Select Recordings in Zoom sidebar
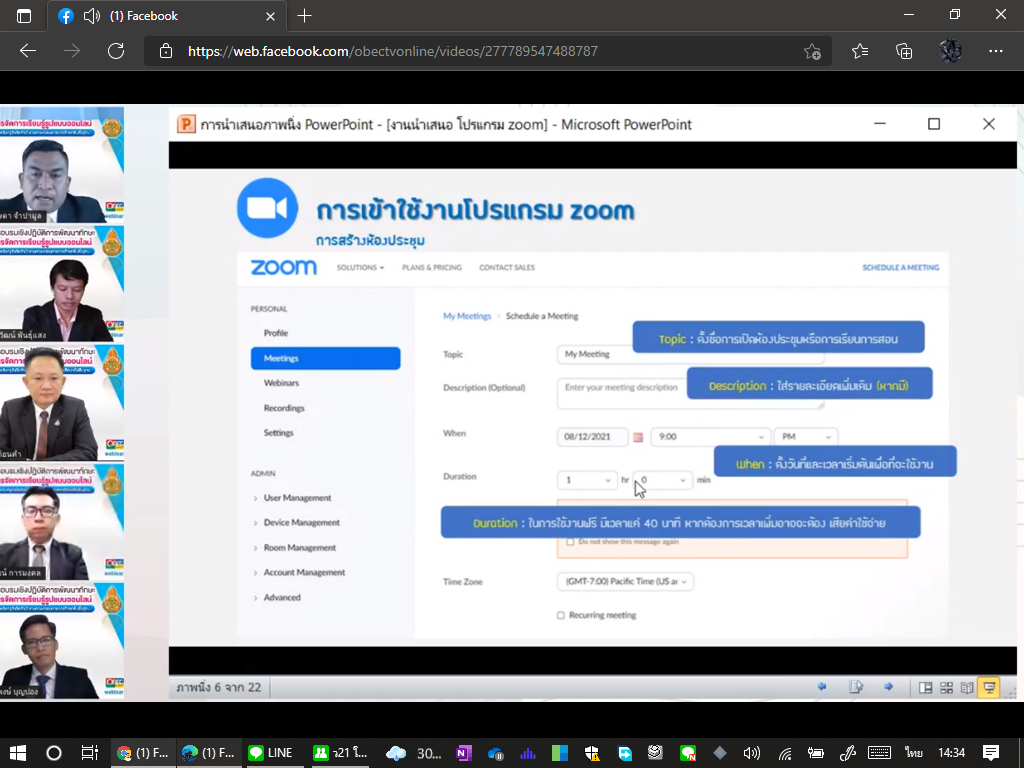Viewport: 1024px width, 768px height. 284,408
